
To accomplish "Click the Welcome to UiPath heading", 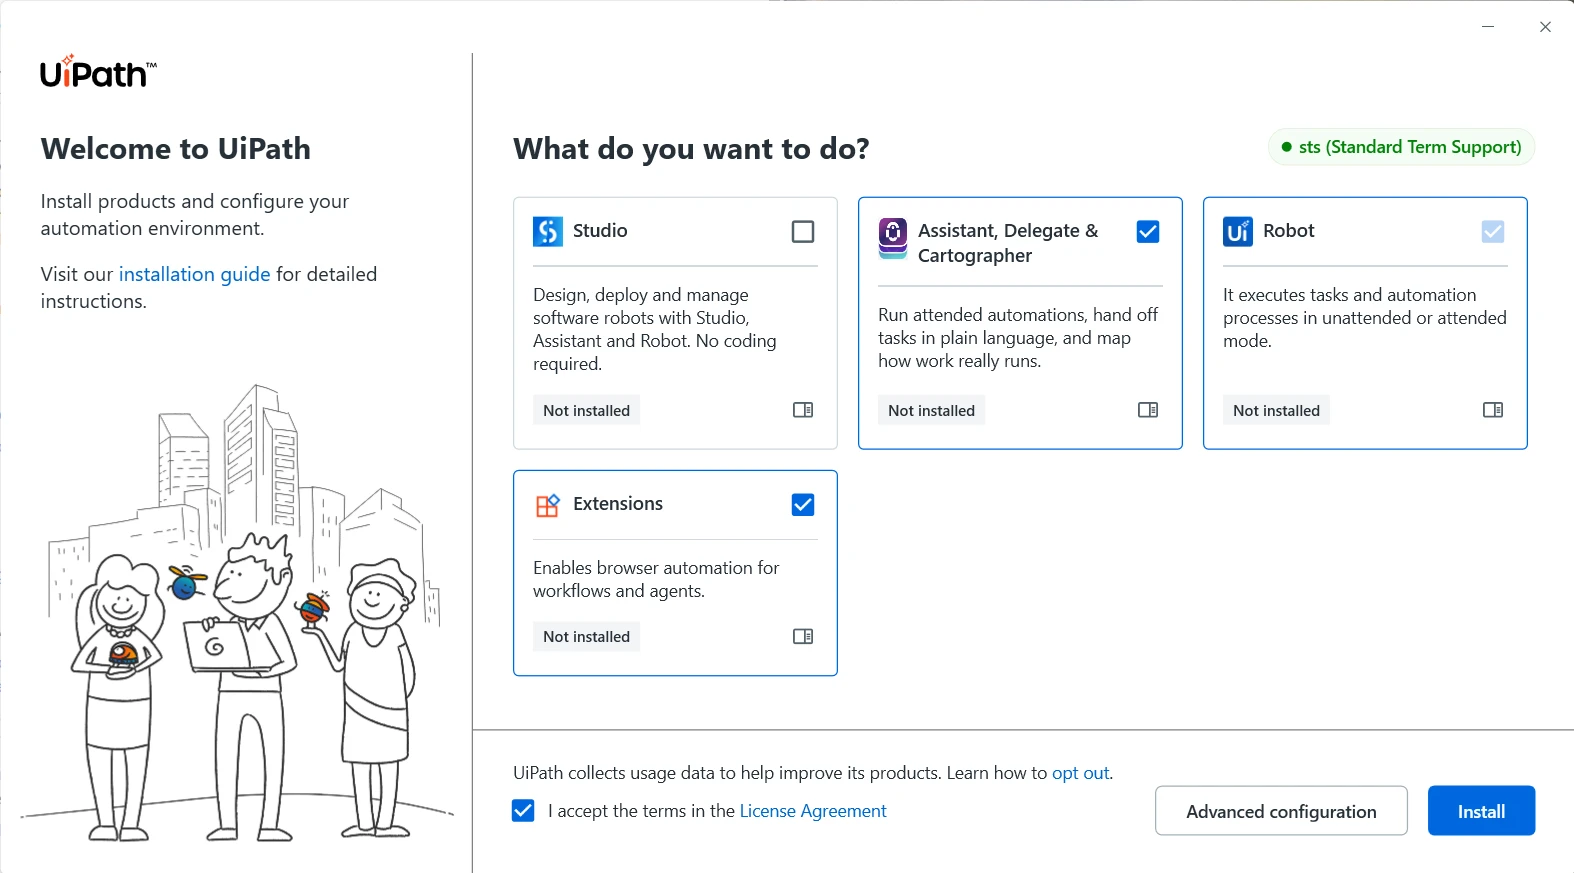I will pyautogui.click(x=176, y=149).
